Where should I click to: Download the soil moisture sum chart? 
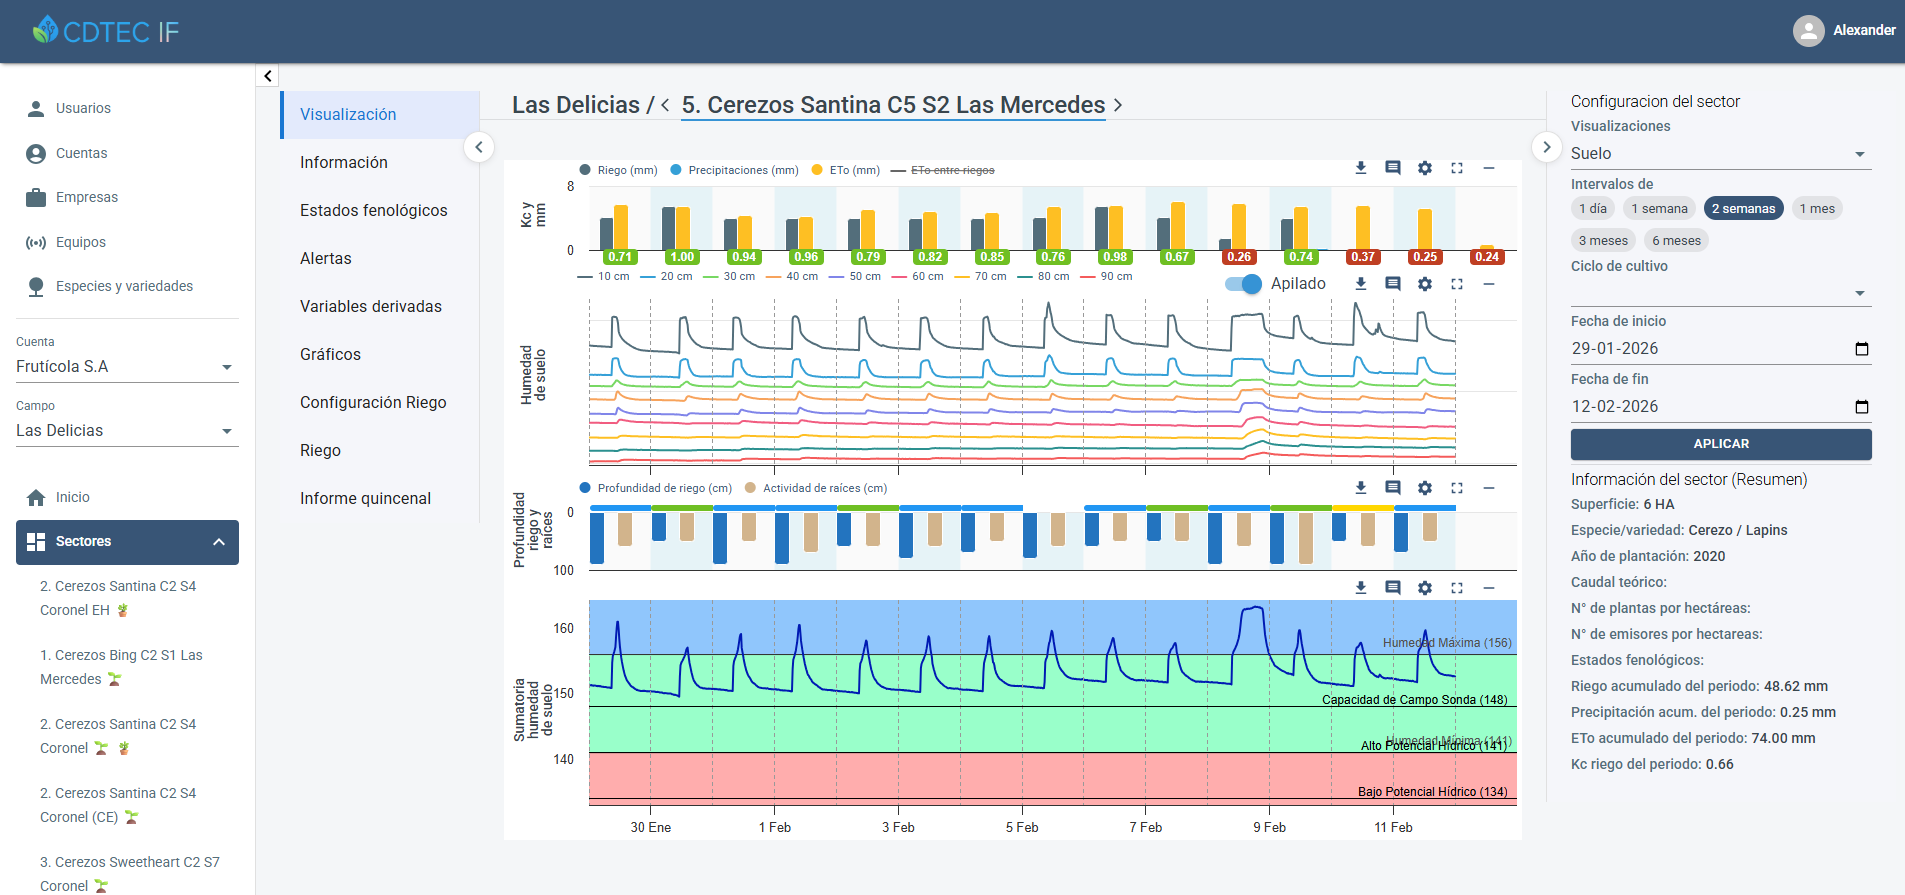1360,588
